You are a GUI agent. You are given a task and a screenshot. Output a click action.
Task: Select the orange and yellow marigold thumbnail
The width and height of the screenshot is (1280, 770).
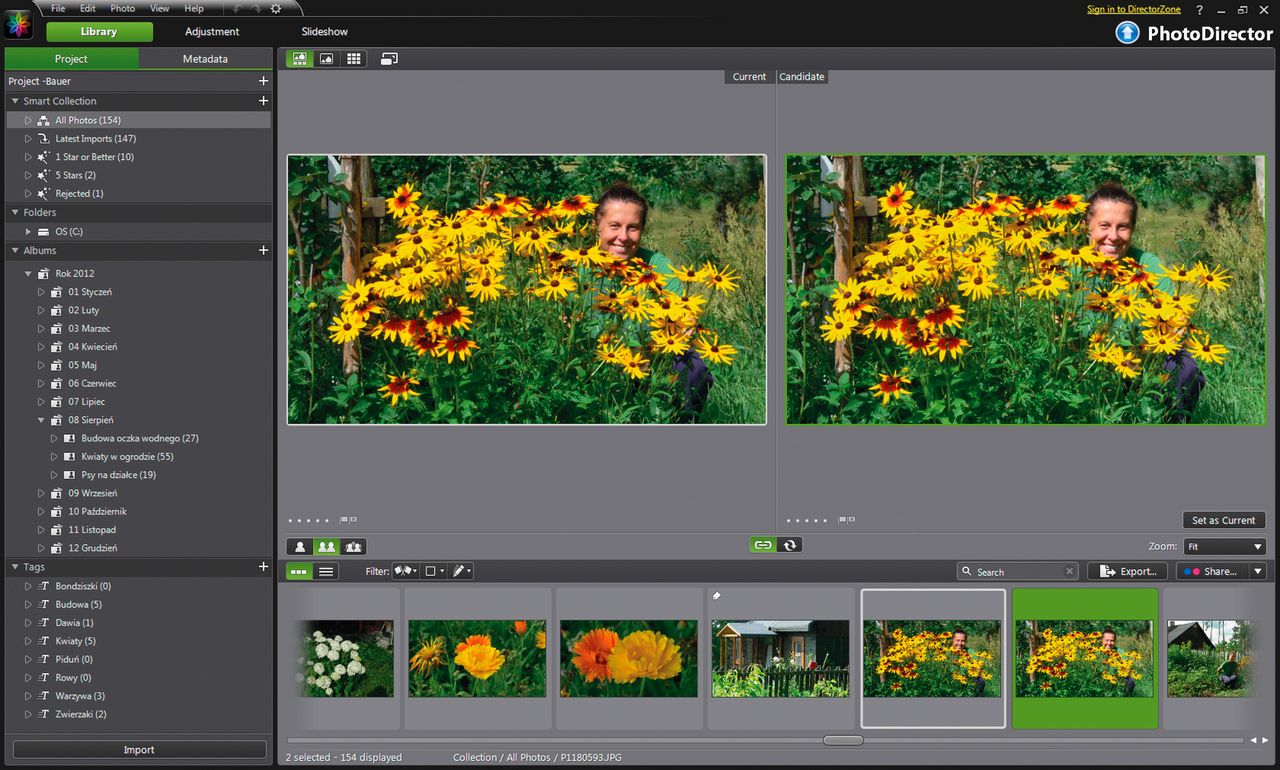tap(629, 658)
